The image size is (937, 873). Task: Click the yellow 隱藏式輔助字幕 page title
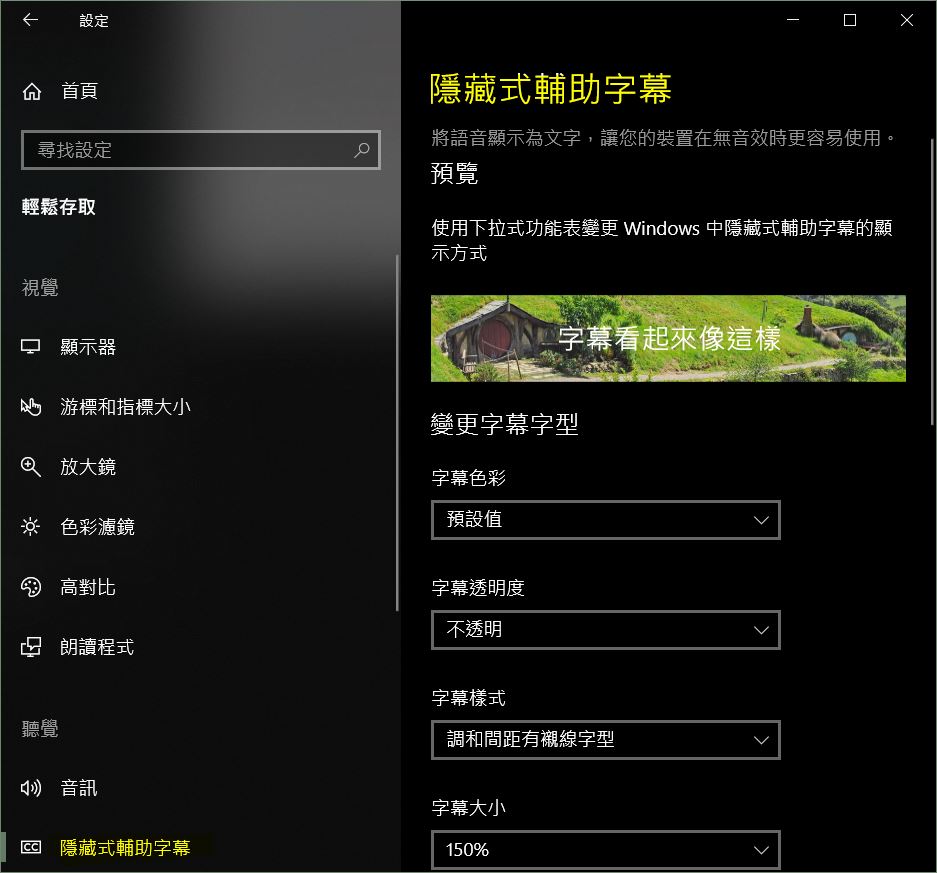(551, 89)
